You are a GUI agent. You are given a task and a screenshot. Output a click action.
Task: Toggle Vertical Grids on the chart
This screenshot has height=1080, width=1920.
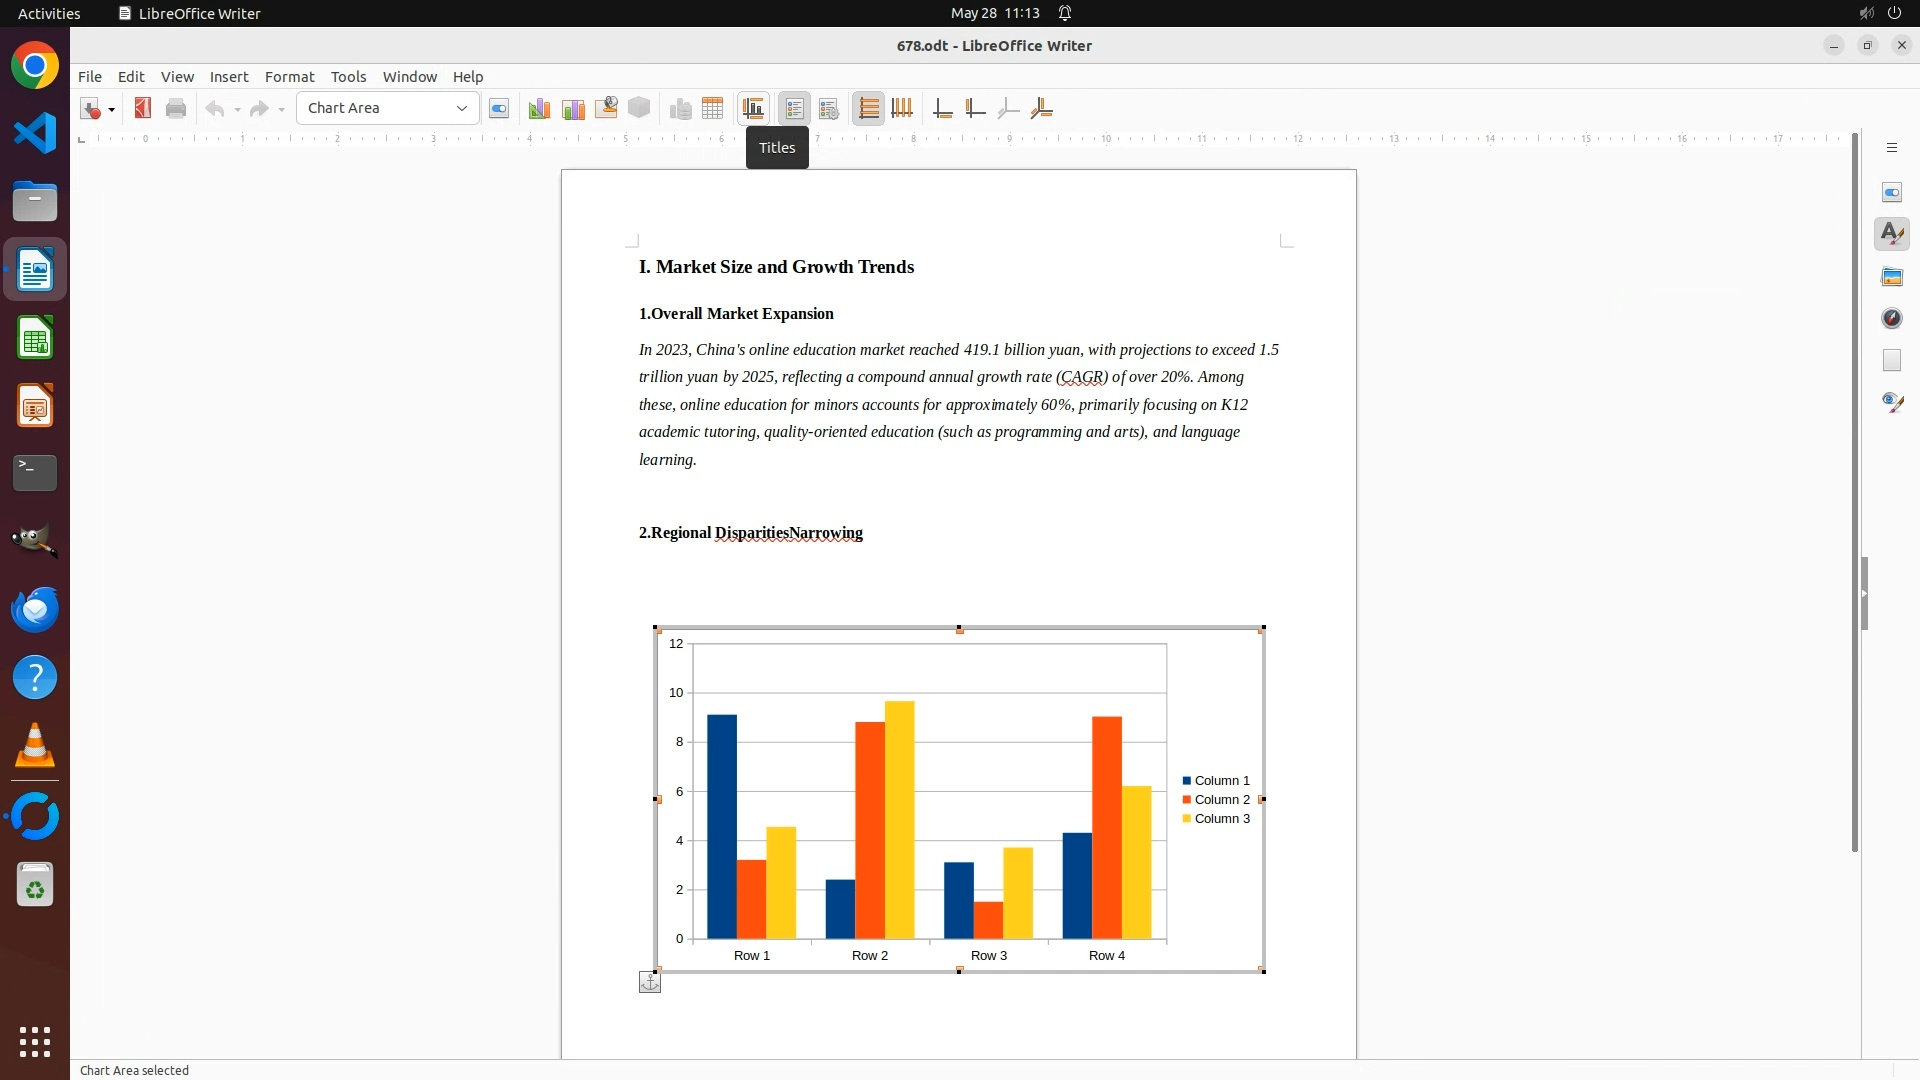tap(902, 108)
